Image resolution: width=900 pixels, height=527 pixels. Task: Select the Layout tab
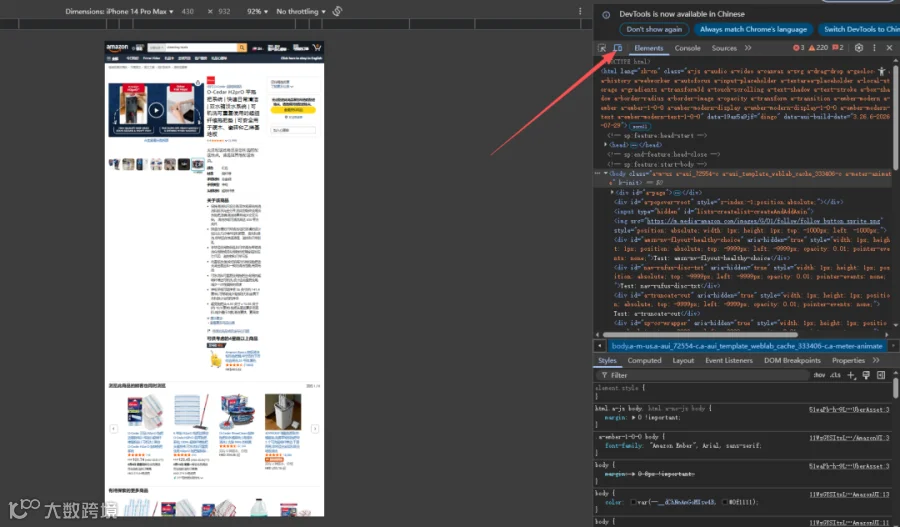683,360
